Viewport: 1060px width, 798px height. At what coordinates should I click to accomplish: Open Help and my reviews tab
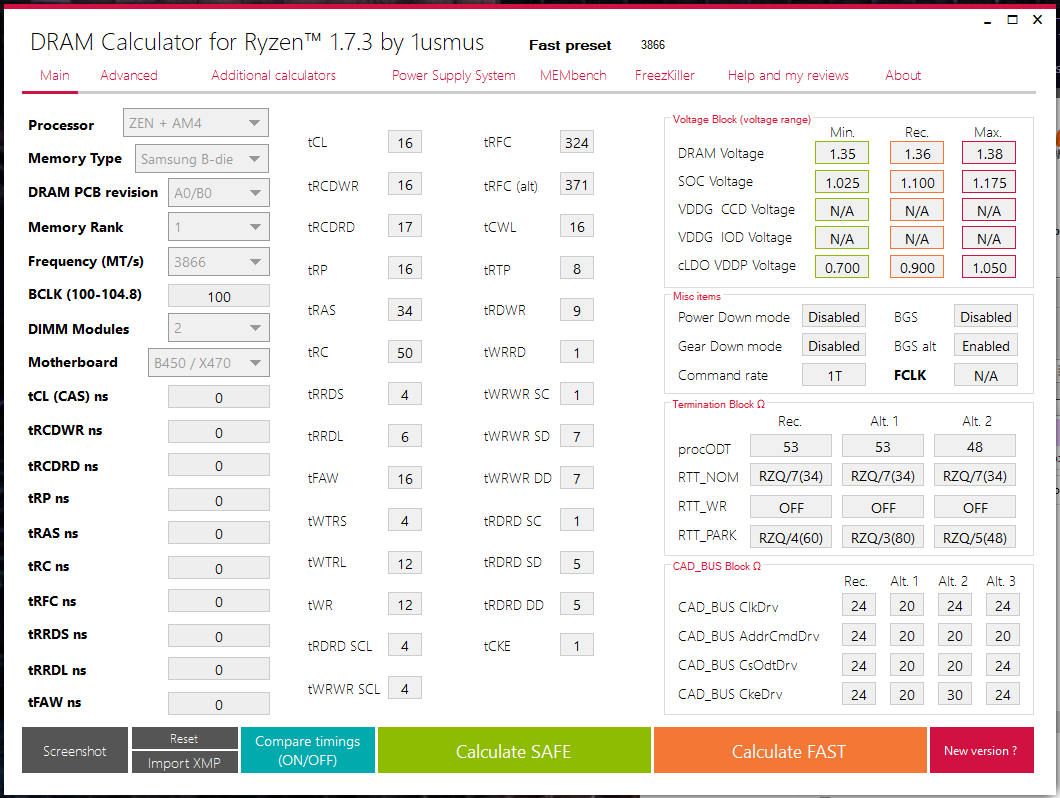pos(788,75)
